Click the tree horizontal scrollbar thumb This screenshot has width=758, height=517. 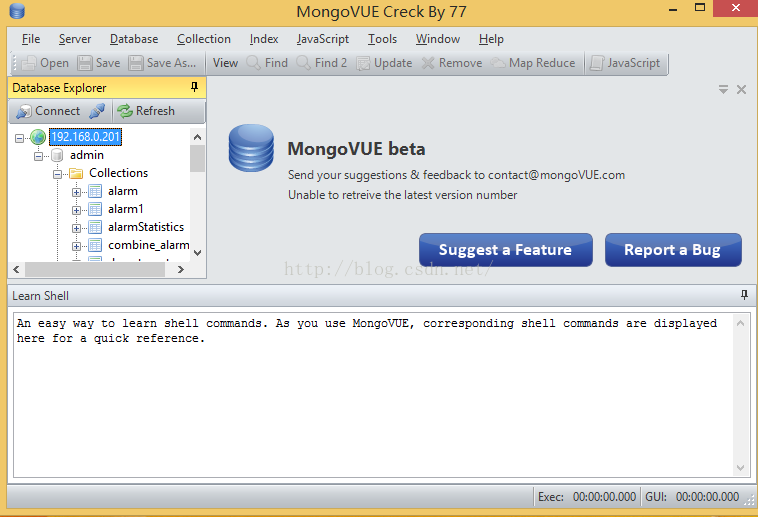(95, 269)
